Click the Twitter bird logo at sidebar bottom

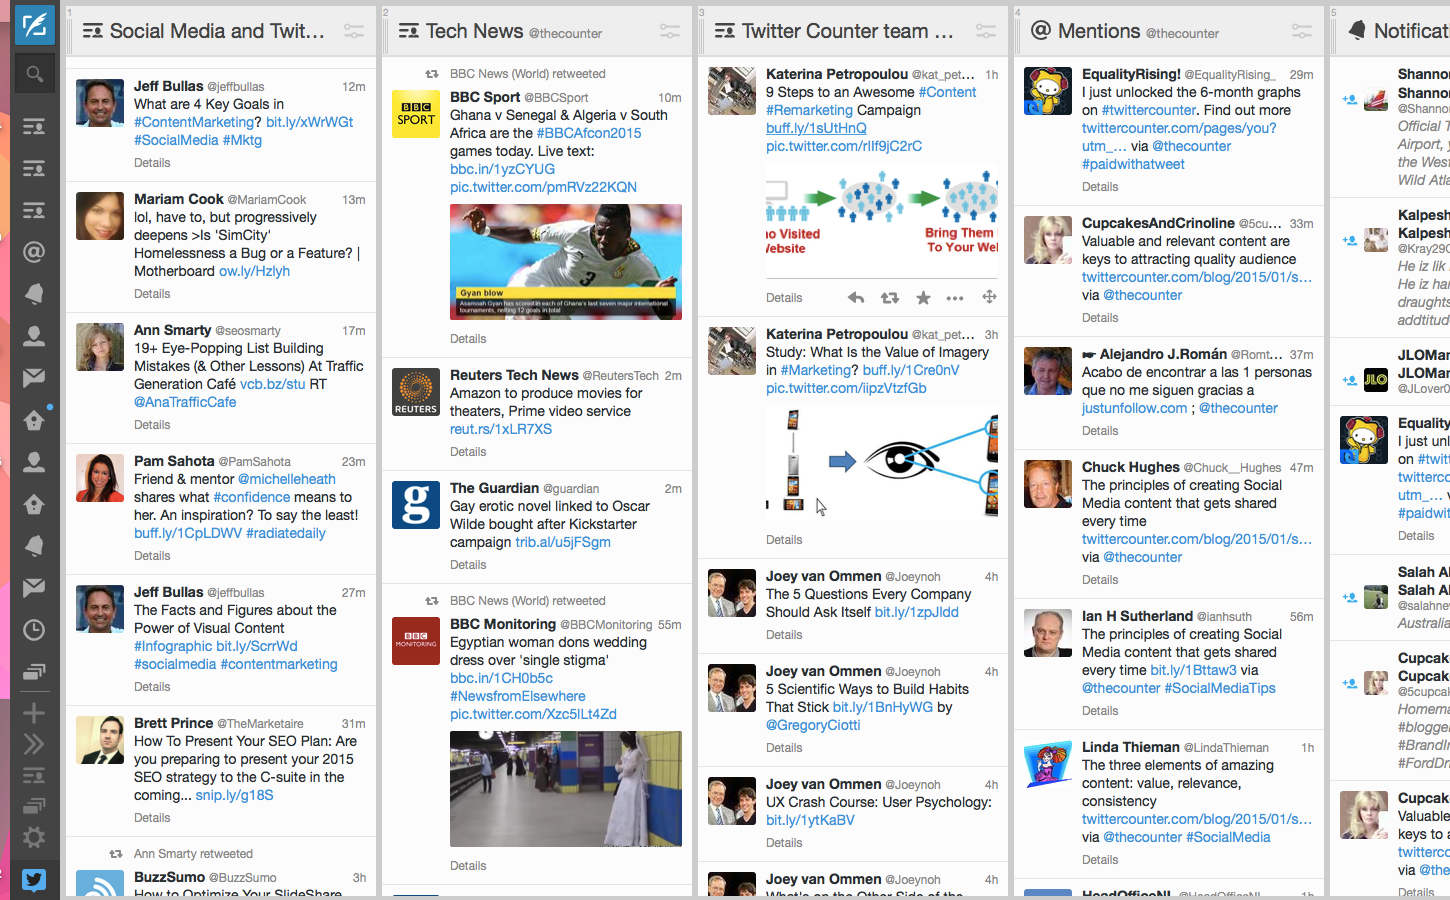pyautogui.click(x=34, y=880)
